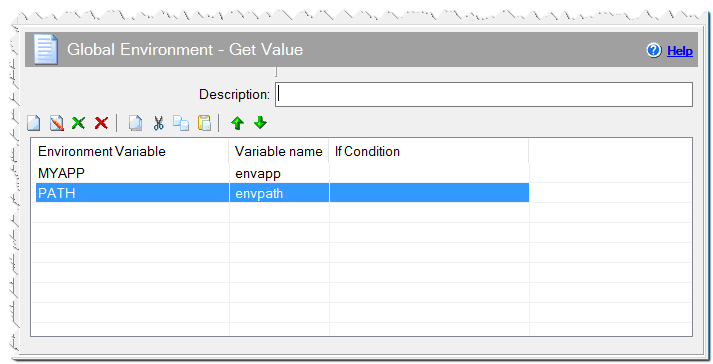713x364 pixels.
Task: Select the MYAPP environment variable row
Action: pos(282,173)
